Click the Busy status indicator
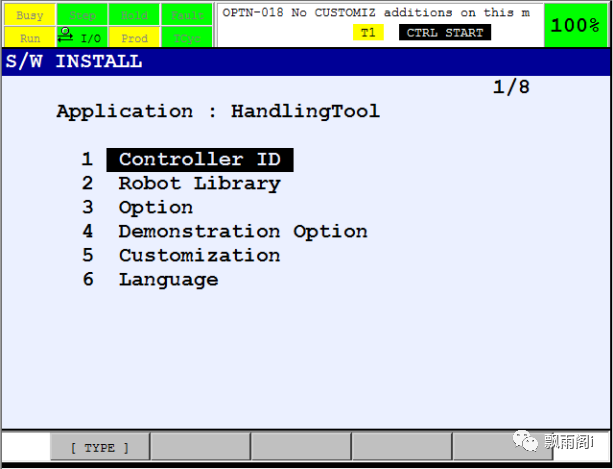Image resolution: width=613 pixels, height=469 pixels. (30, 15)
